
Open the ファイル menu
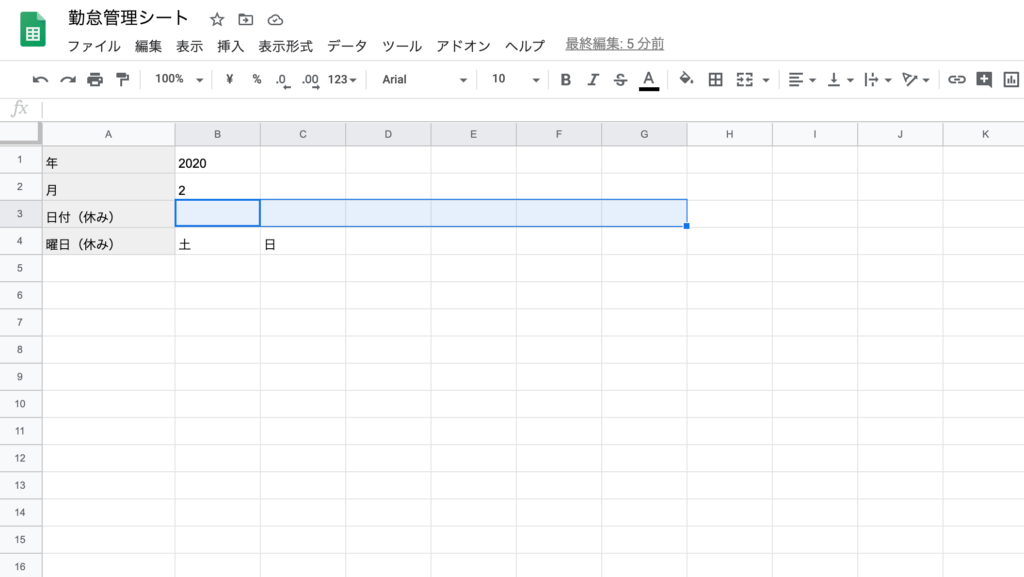[94, 46]
